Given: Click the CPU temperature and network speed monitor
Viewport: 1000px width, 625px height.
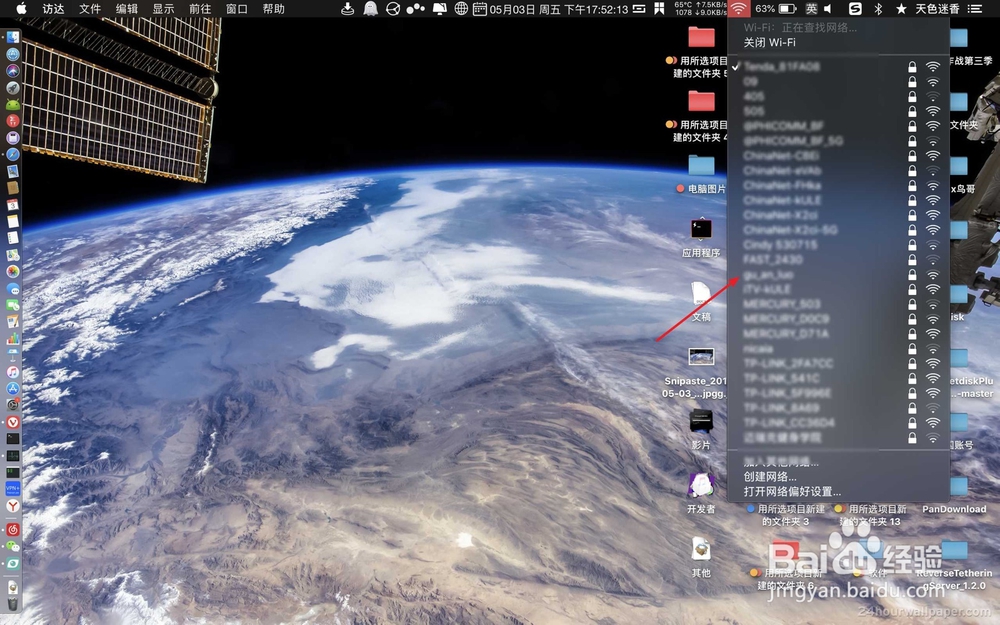Looking at the screenshot, I should coord(700,9).
